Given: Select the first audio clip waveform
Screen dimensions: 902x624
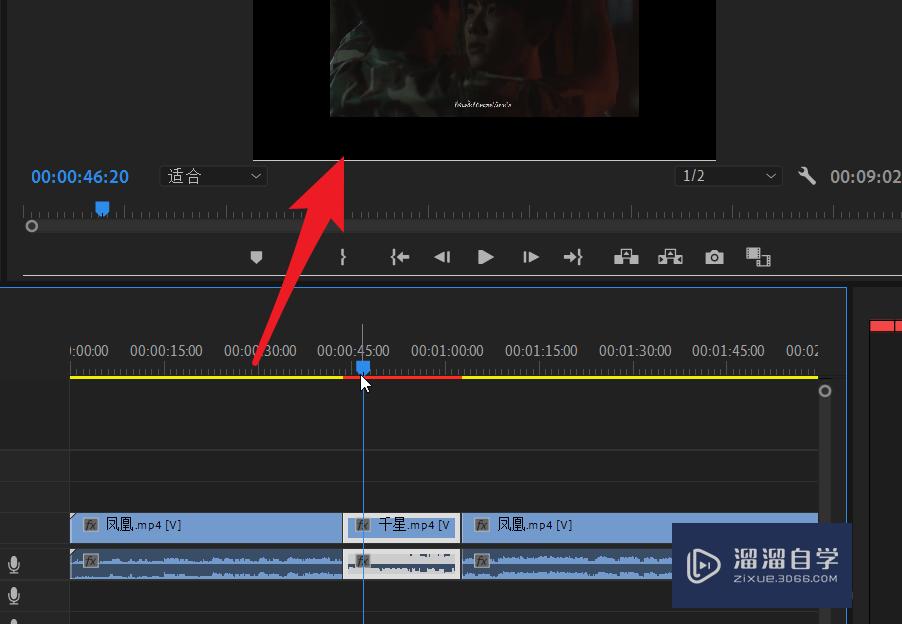Looking at the screenshot, I should (x=206, y=564).
